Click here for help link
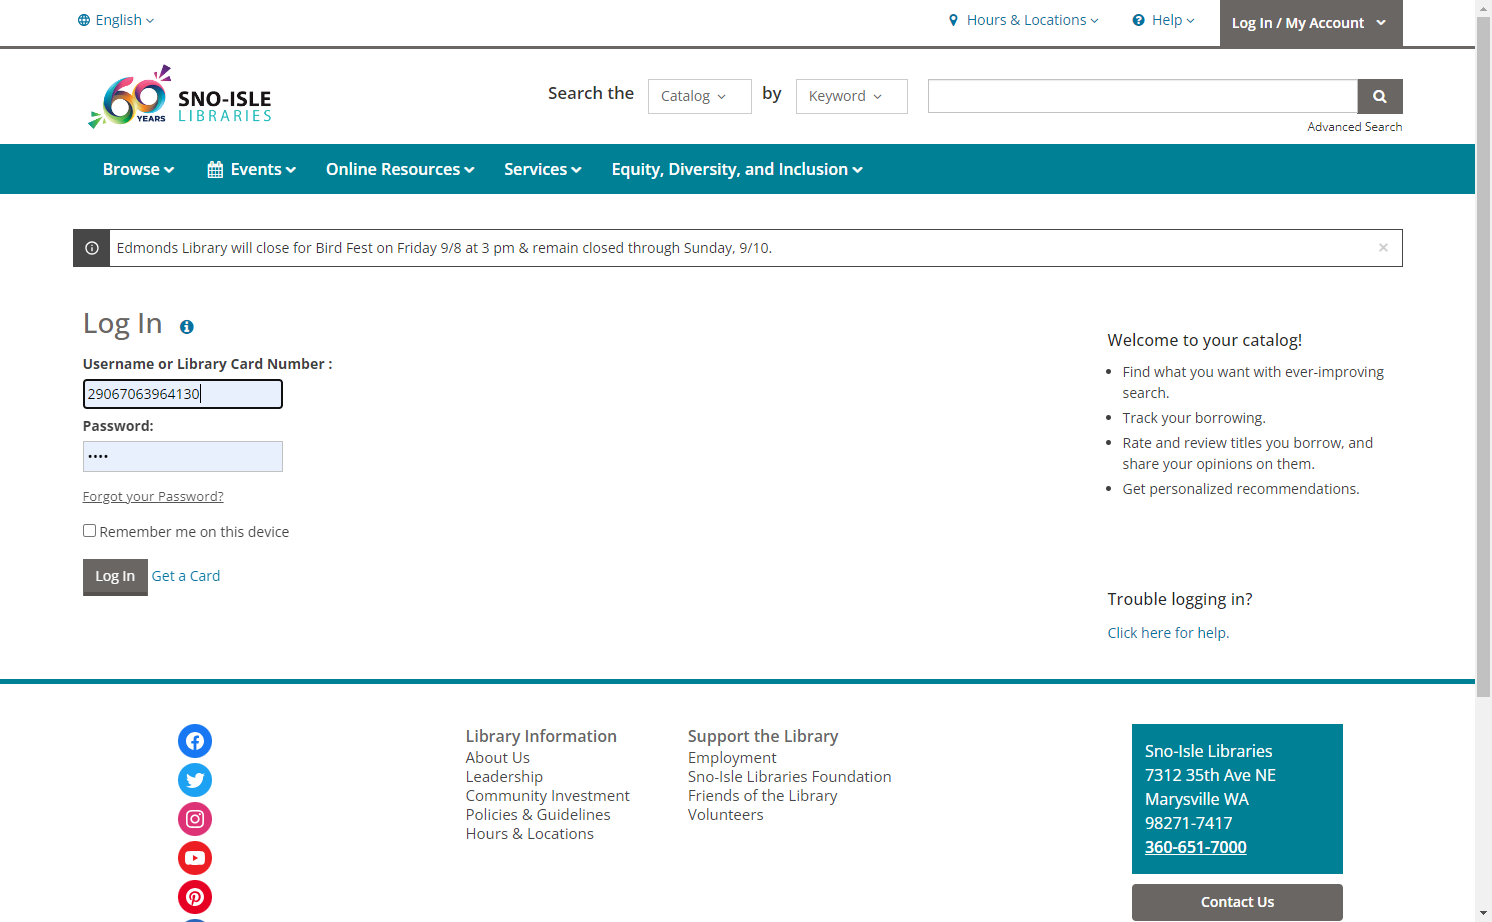Image resolution: width=1492 pixels, height=922 pixels. tap(1168, 633)
